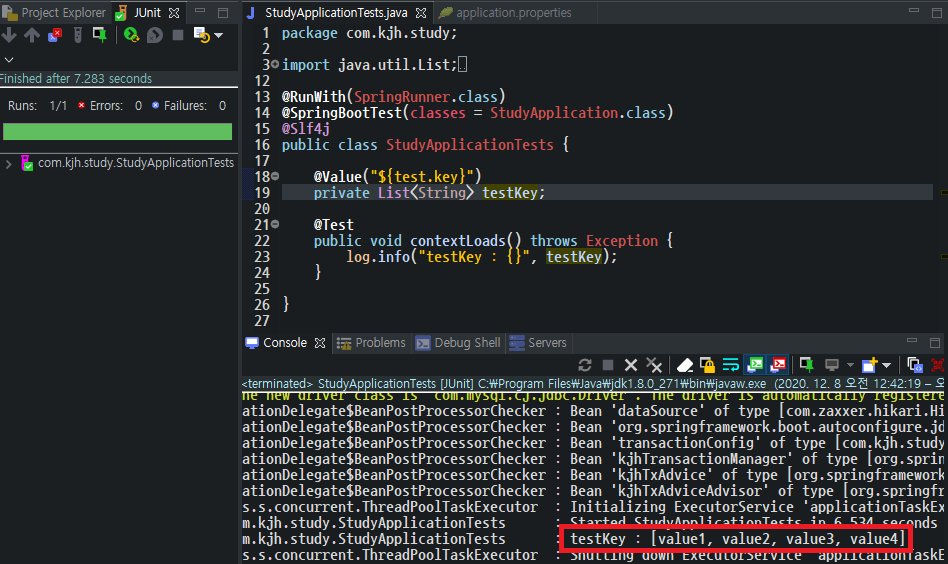
Task: Pin the console with green pin
Action: [x=806, y=365]
